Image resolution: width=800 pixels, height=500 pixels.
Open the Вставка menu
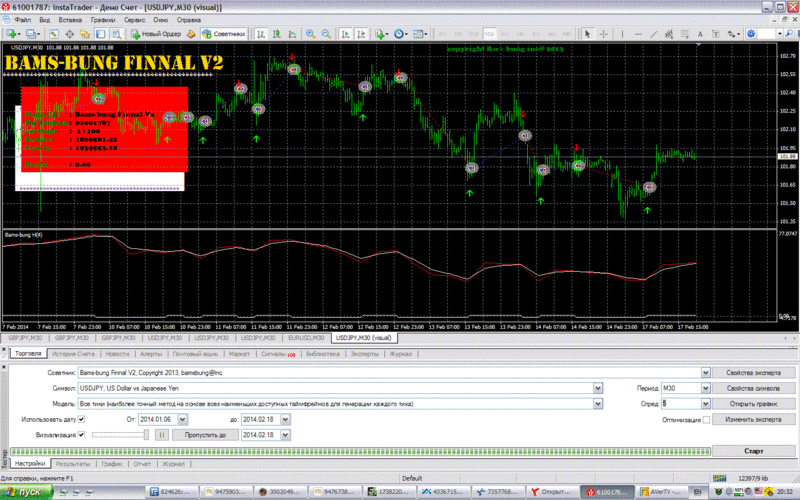[x=70, y=20]
